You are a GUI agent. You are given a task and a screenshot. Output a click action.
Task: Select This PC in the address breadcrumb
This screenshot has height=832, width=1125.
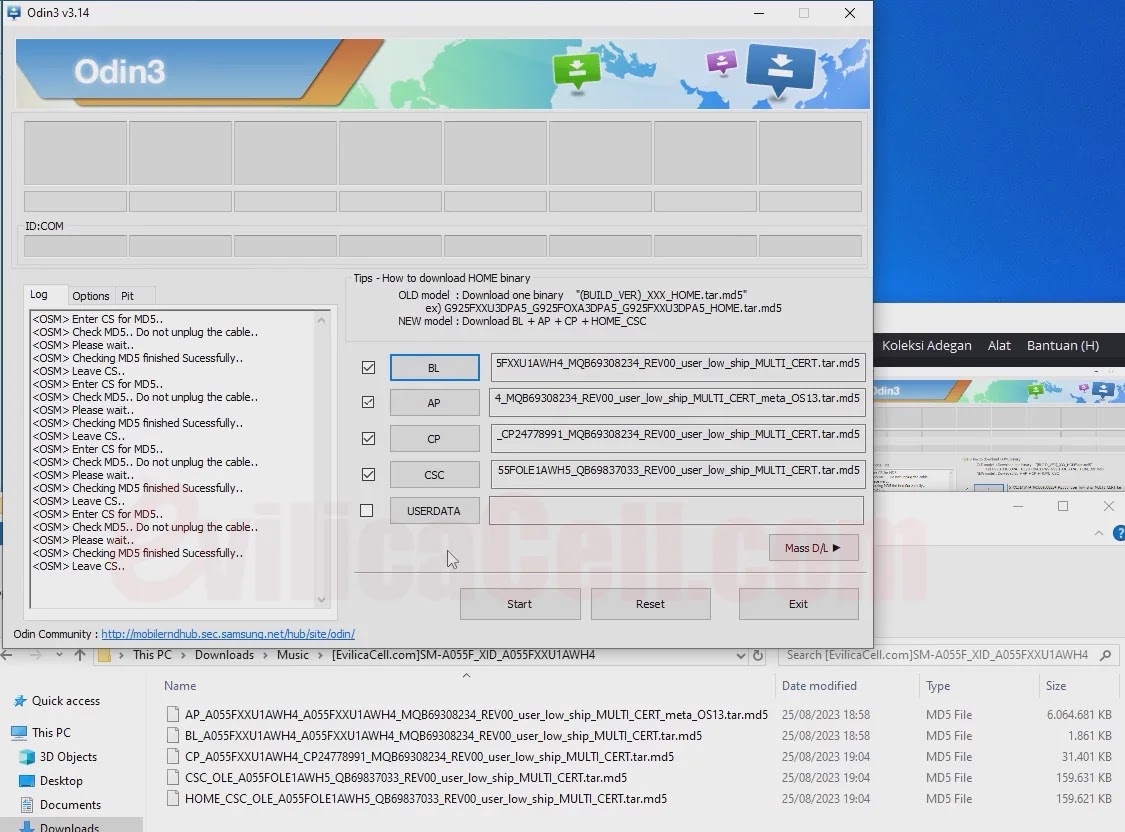point(152,655)
